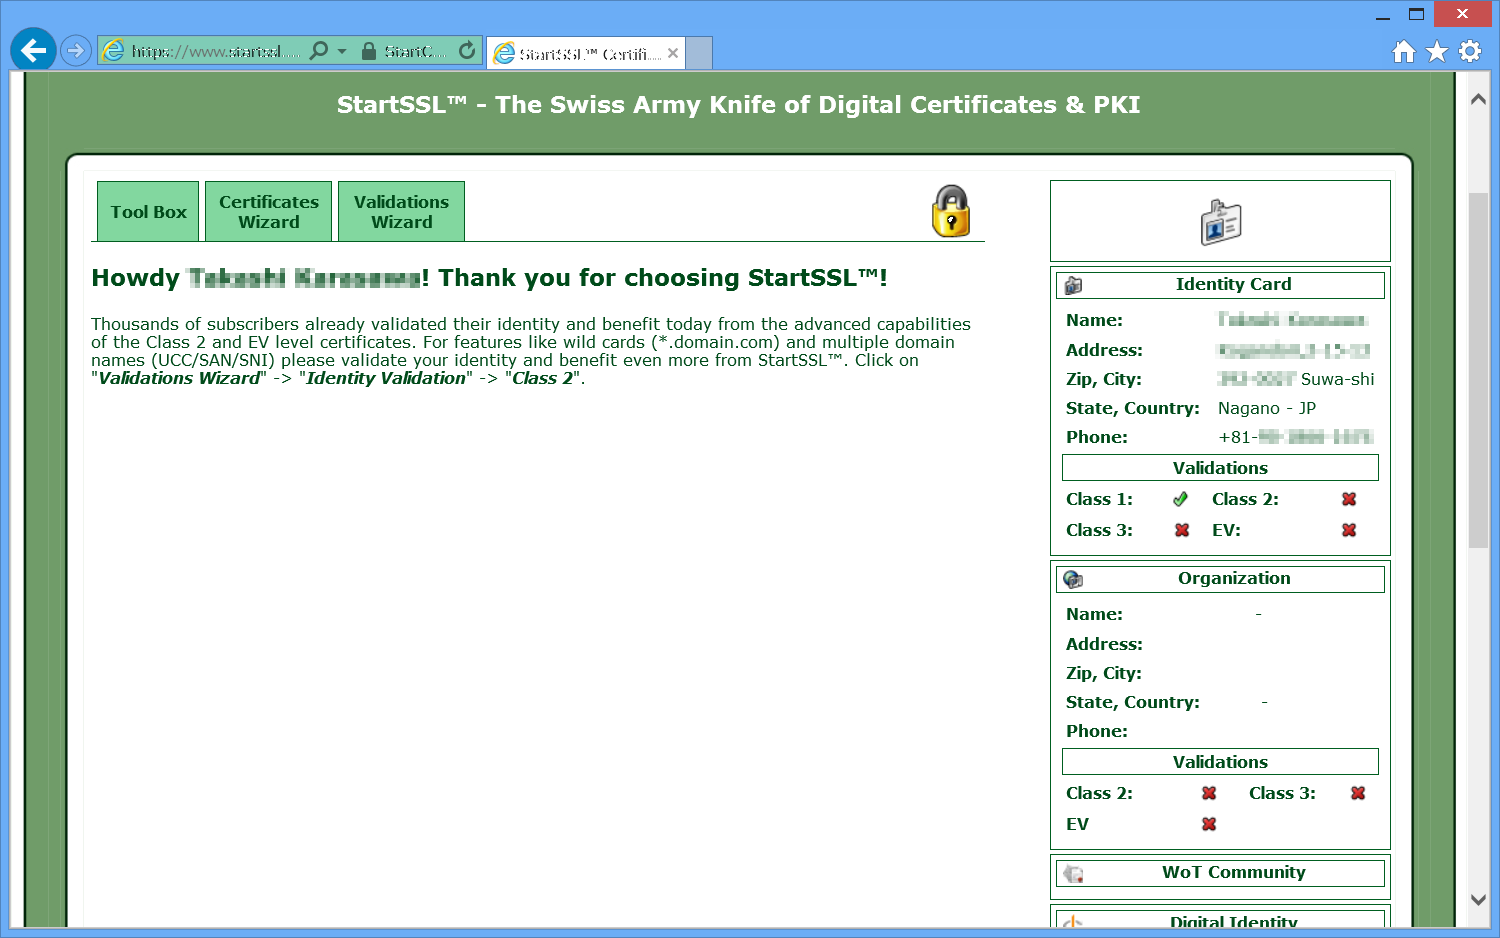Click the Class 1 green checkmark
The height and width of the screenshot is (938, 1500).
pos(1181,499)
